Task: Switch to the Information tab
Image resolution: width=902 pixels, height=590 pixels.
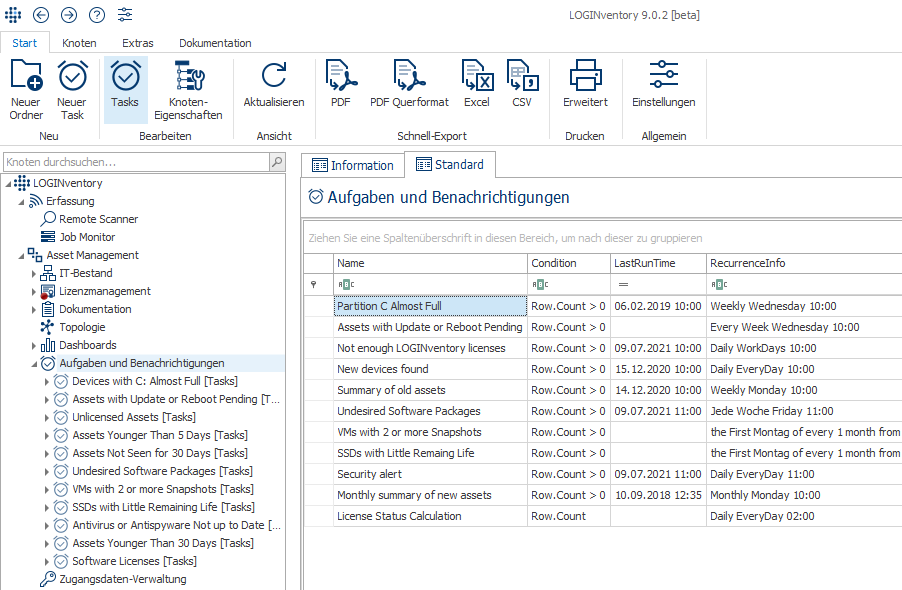Action: tap(353, 166)
